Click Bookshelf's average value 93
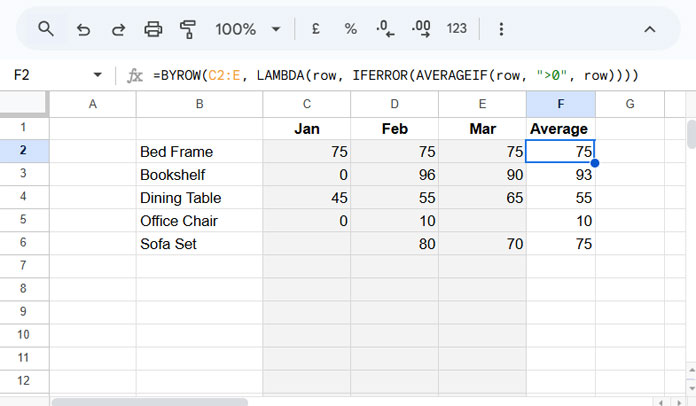The height and width of the screenshot is (406, 696). click(x=561, y=174)
